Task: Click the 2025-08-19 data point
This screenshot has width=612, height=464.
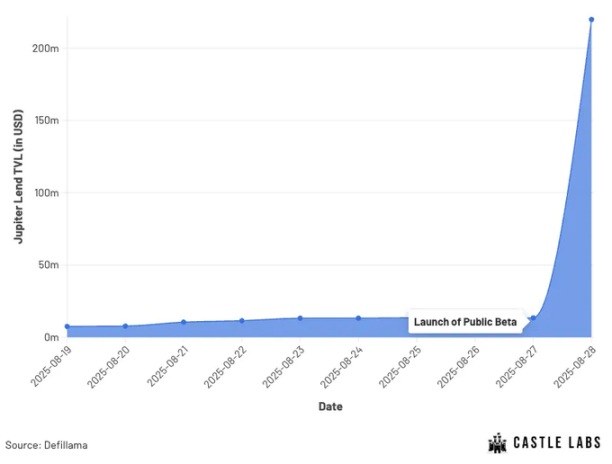Action: (x=67, y=326)
